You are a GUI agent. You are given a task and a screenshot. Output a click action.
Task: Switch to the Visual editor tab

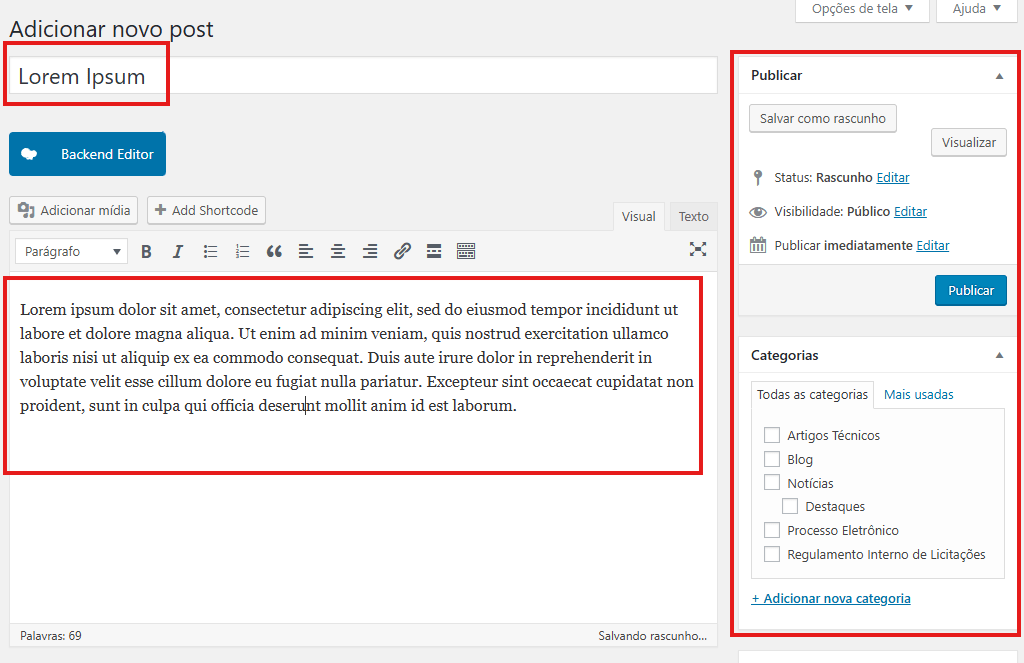pyautogui.click(x=638, y=217)
